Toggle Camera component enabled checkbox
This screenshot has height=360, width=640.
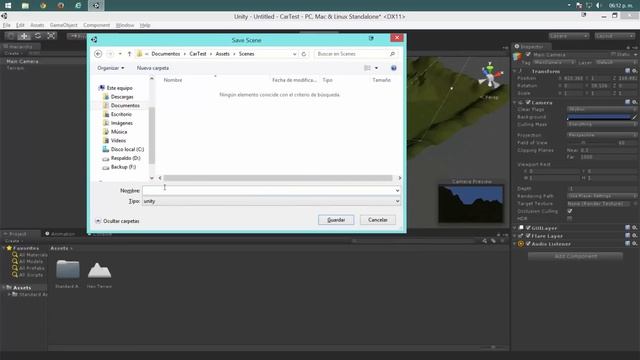528,102
